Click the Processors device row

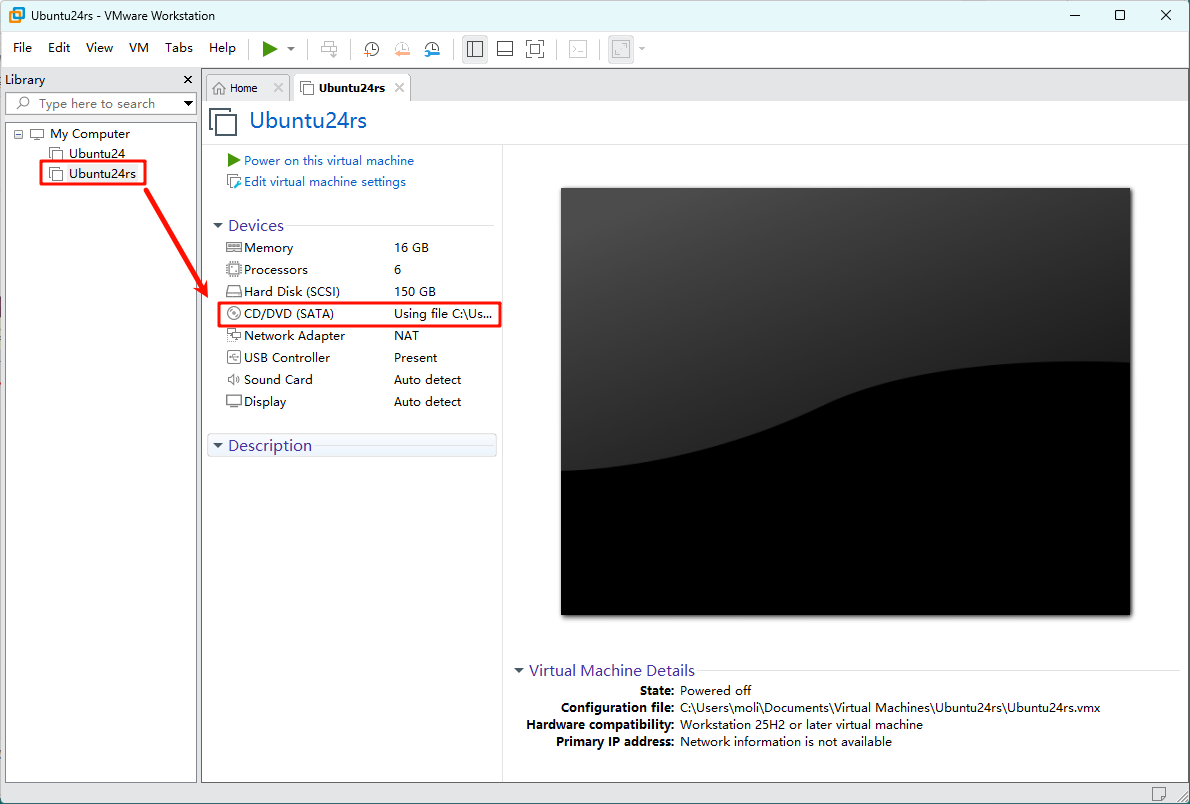(x=359, y=270)
